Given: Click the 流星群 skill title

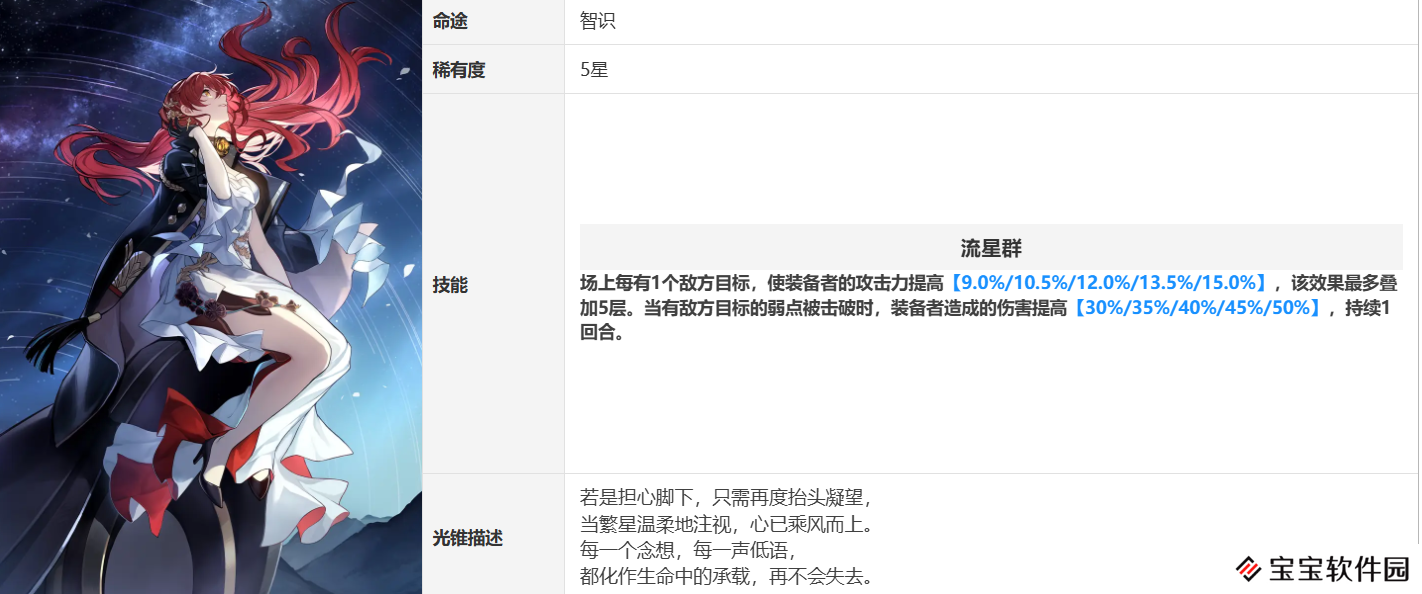Looking at the screenshot, I should (x=991, y=248).
